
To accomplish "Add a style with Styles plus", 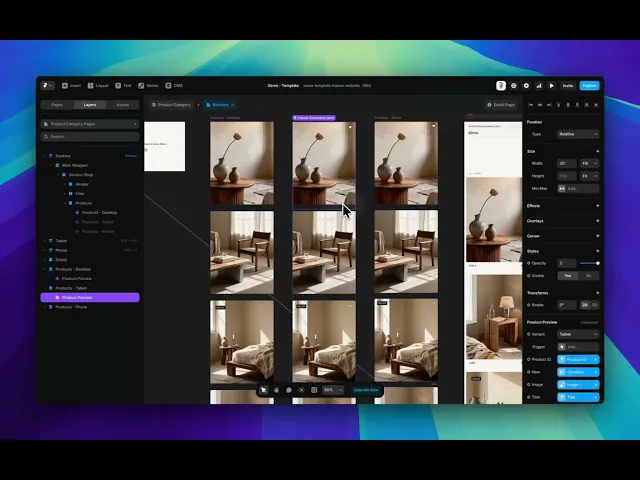I will (597, 251).
